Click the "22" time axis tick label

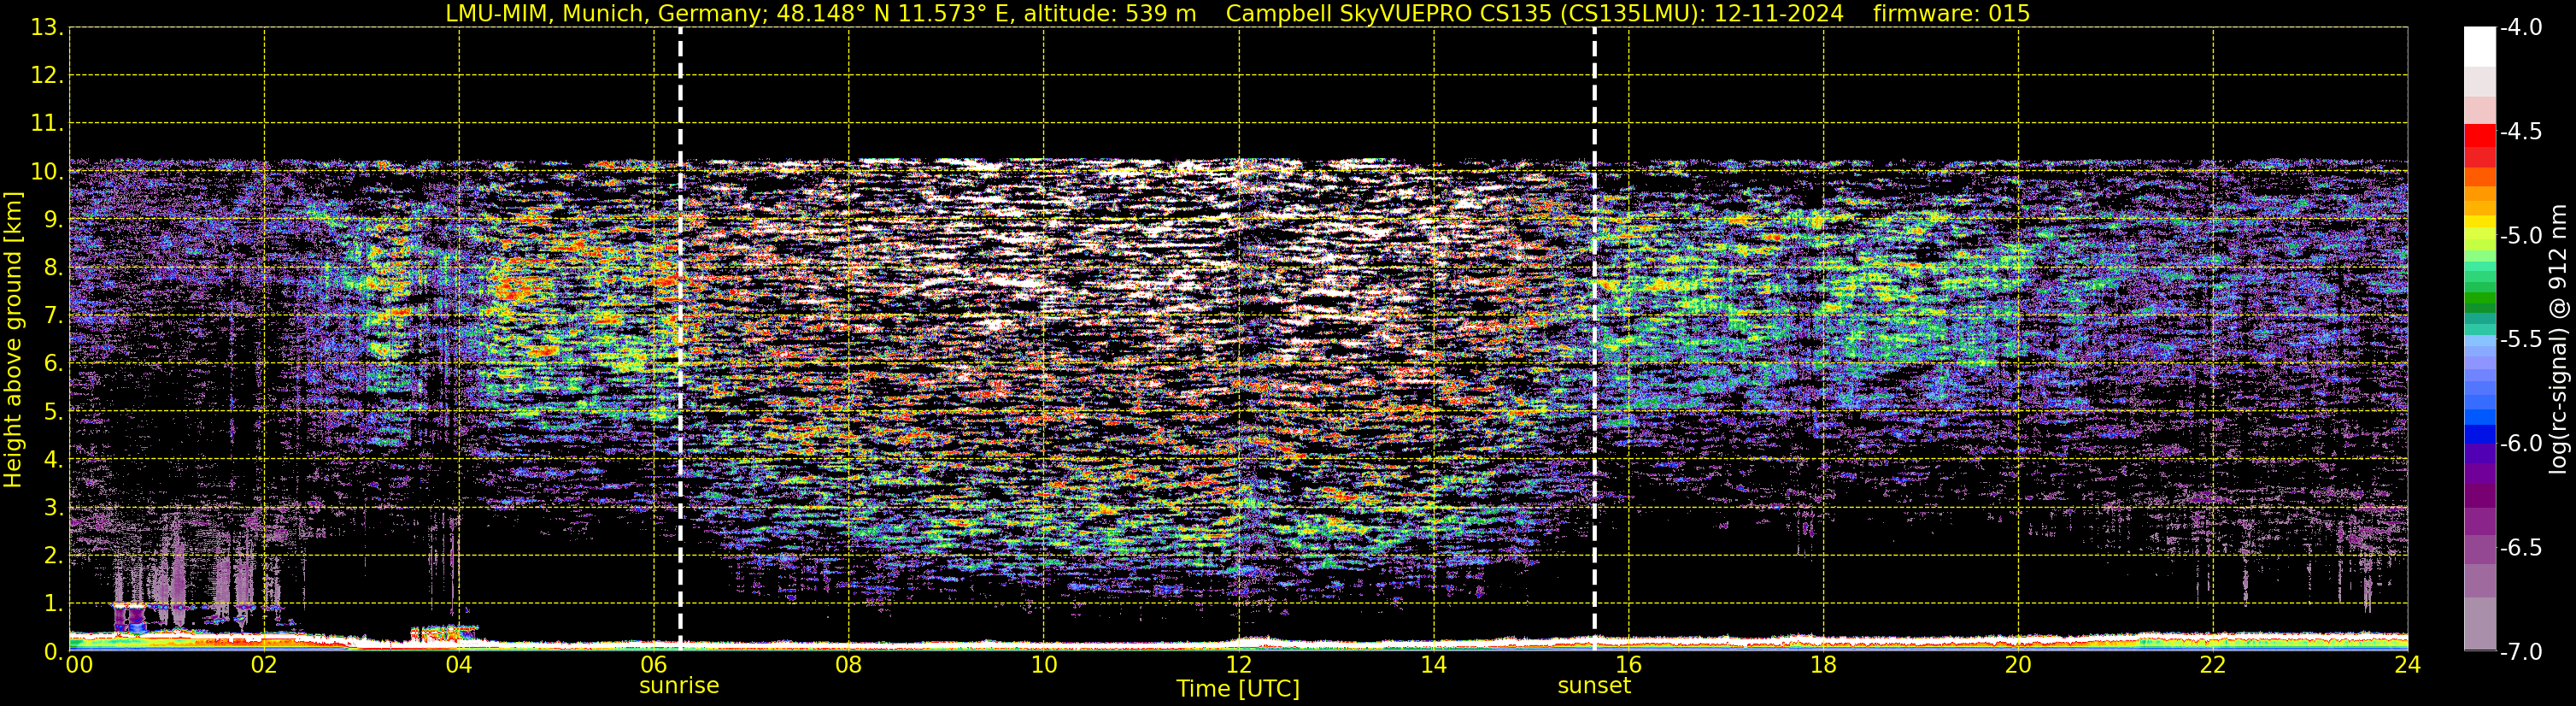tap(2213, 665)
